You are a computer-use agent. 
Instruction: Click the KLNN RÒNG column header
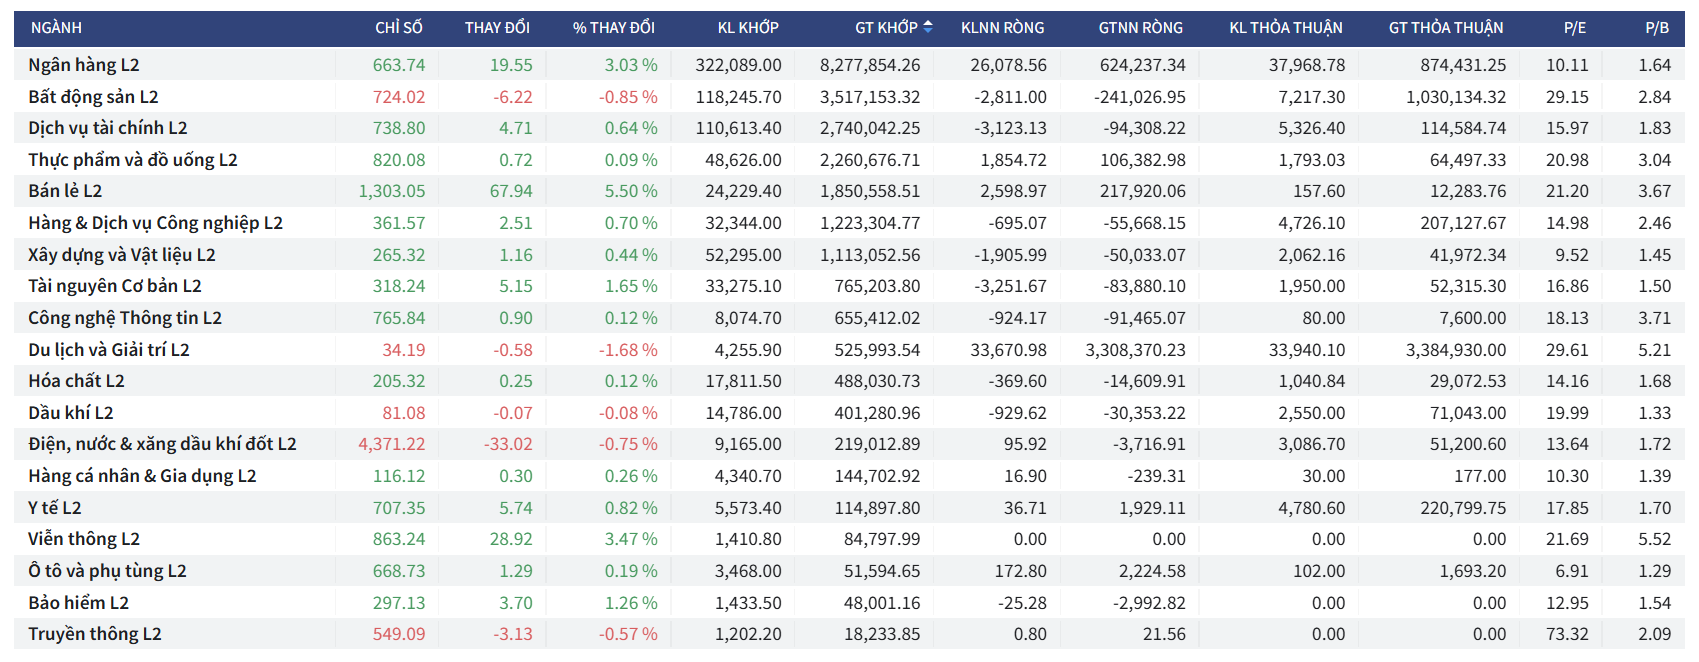[1002, 28]
